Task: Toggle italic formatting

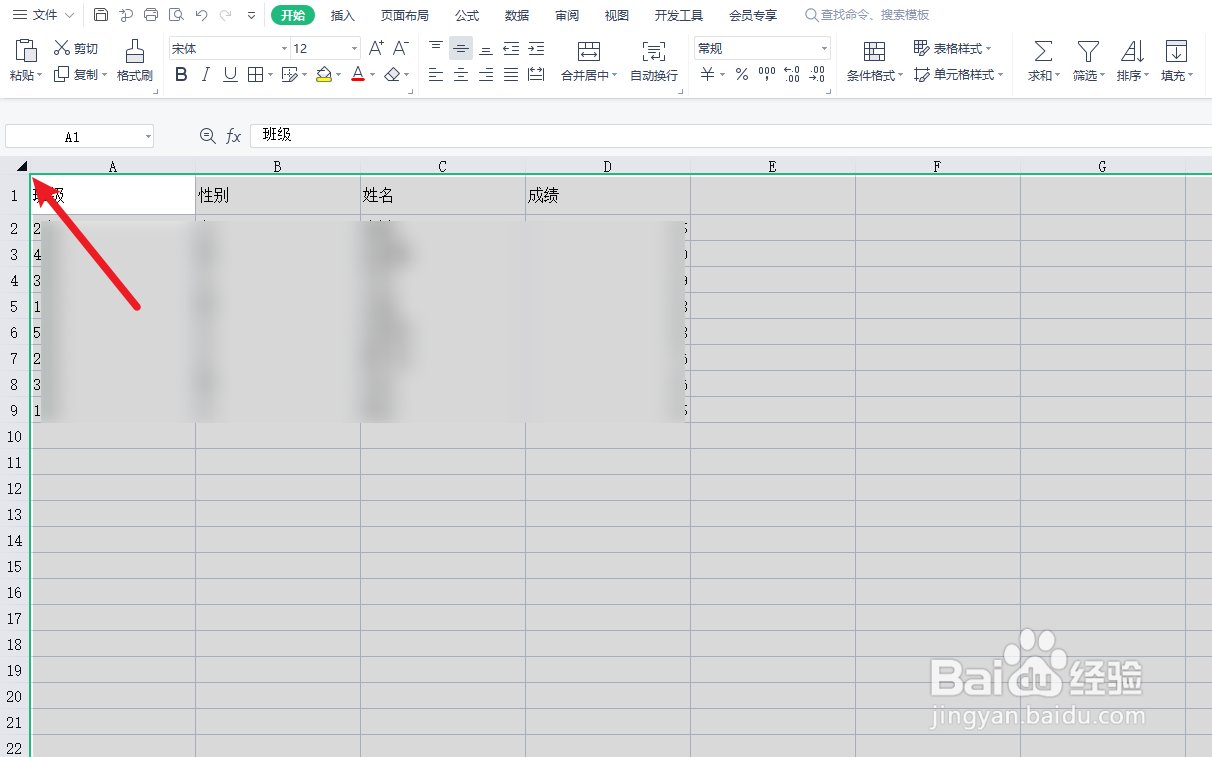Action: coord(206,74)
